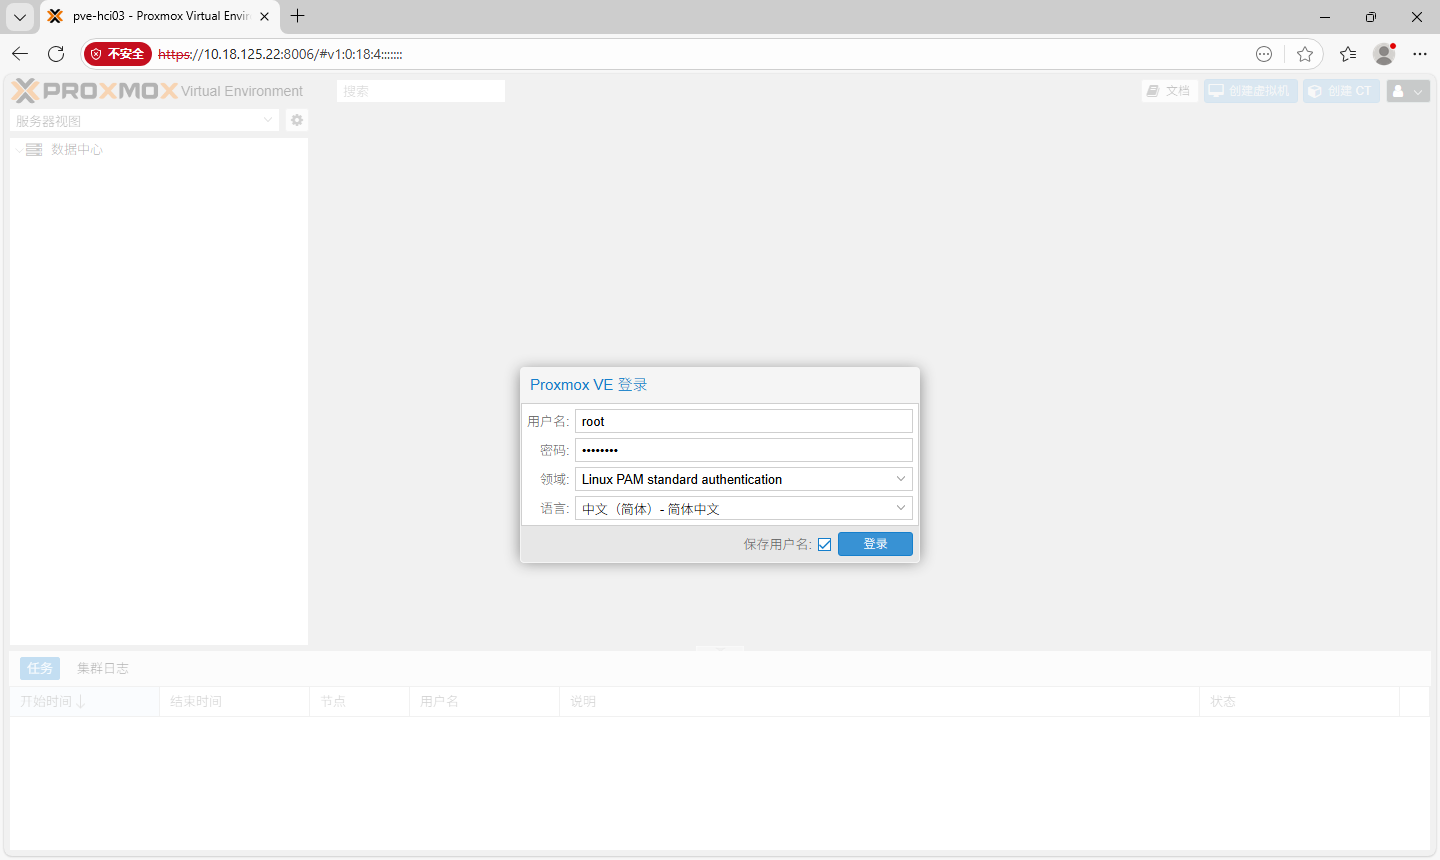Collapse the 数据中心 tree node arrow

pos(18,150)
